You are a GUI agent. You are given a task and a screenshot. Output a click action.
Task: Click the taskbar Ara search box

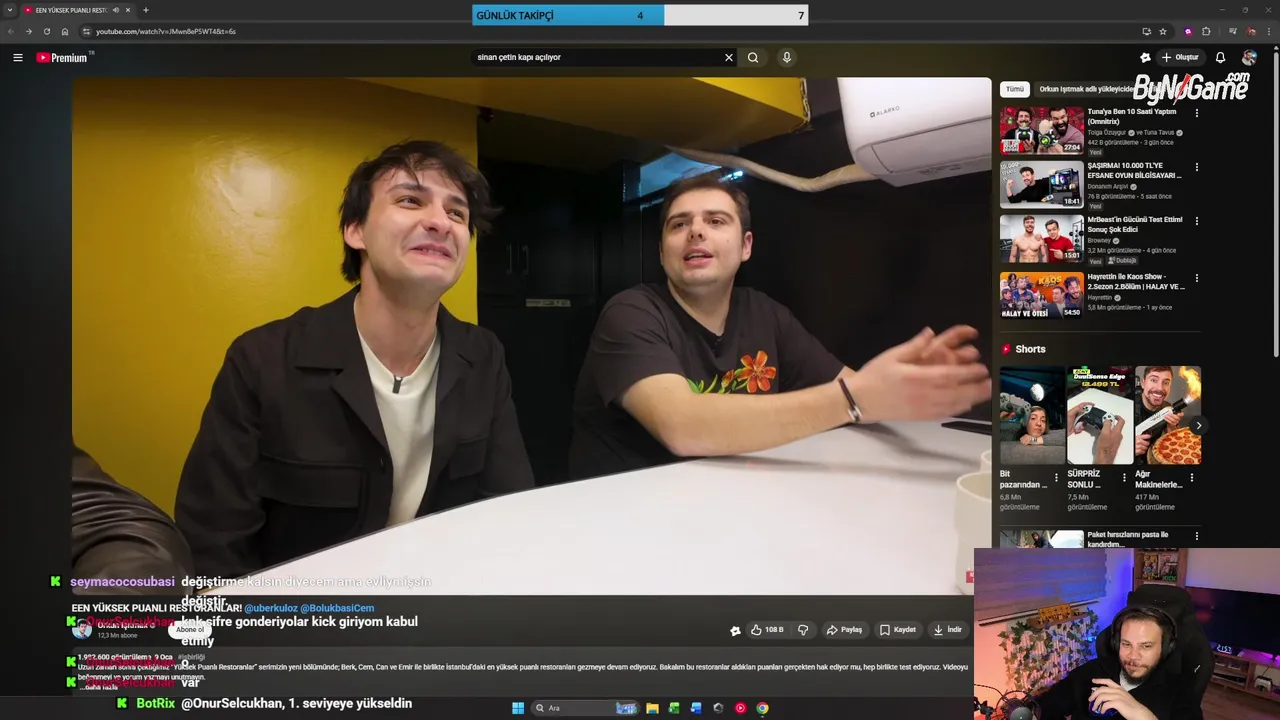(x=586, y=708)
